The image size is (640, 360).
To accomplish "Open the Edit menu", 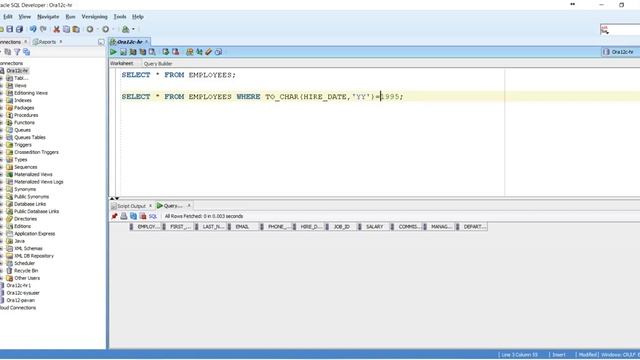I will tap(8, 17).
